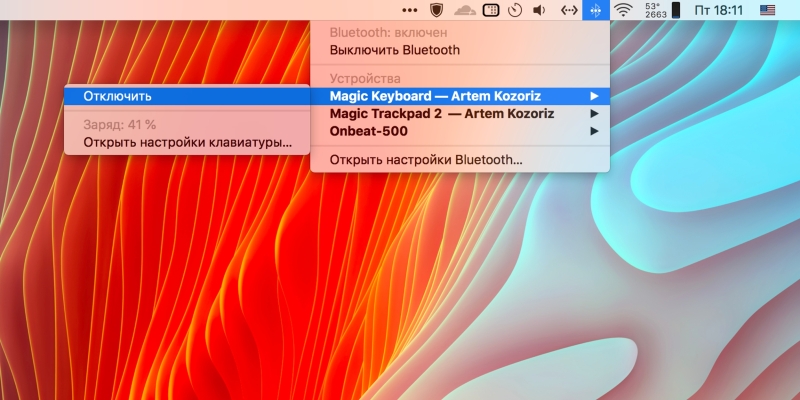
Task: Click the left-right arrows icon in menu bar
Action: [x=569, y=10]
